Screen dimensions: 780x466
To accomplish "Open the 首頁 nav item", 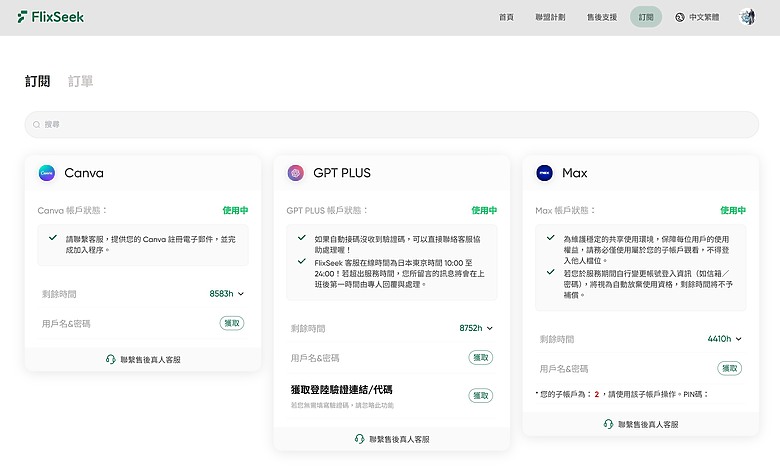I will (506, 17).
